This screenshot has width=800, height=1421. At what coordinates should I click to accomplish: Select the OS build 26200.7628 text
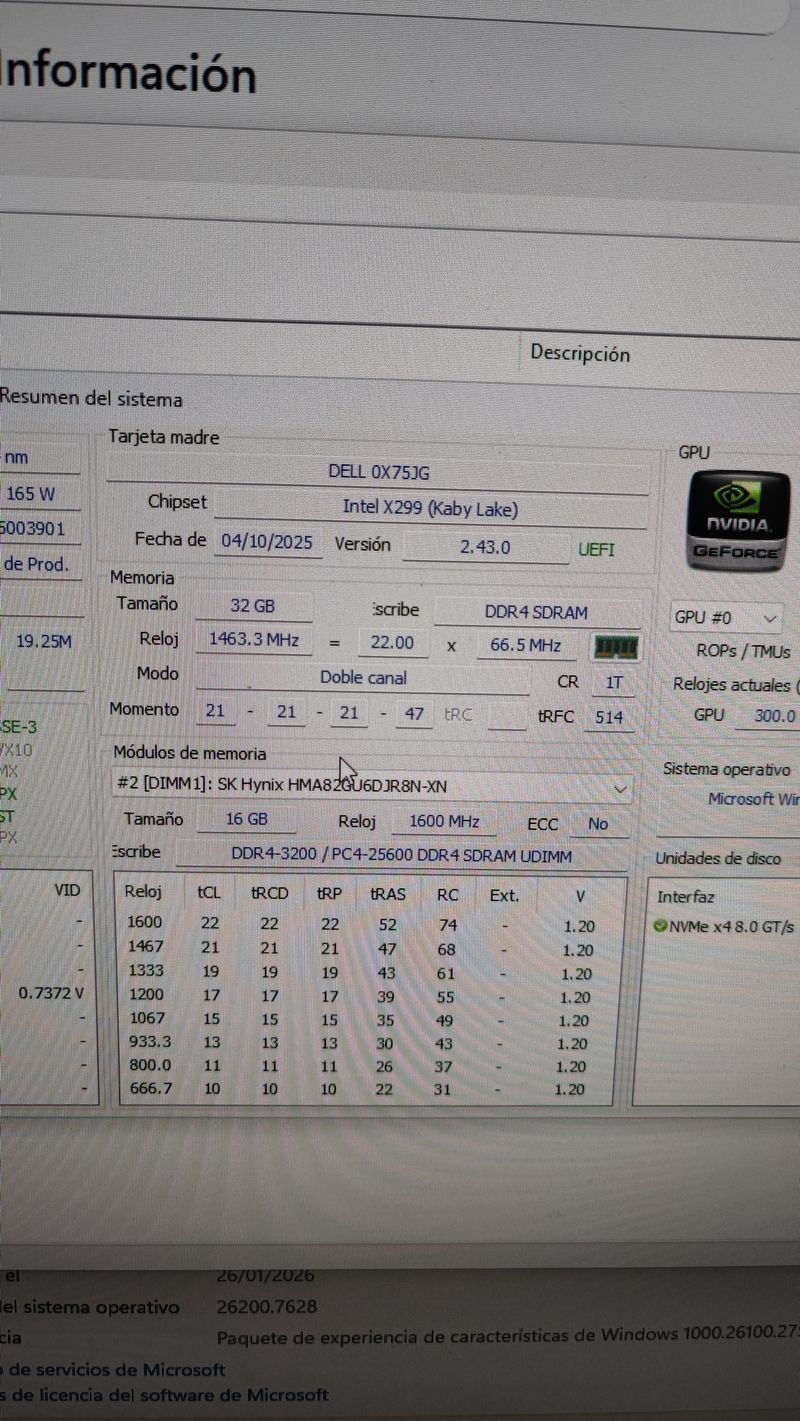click(267, 1306)
